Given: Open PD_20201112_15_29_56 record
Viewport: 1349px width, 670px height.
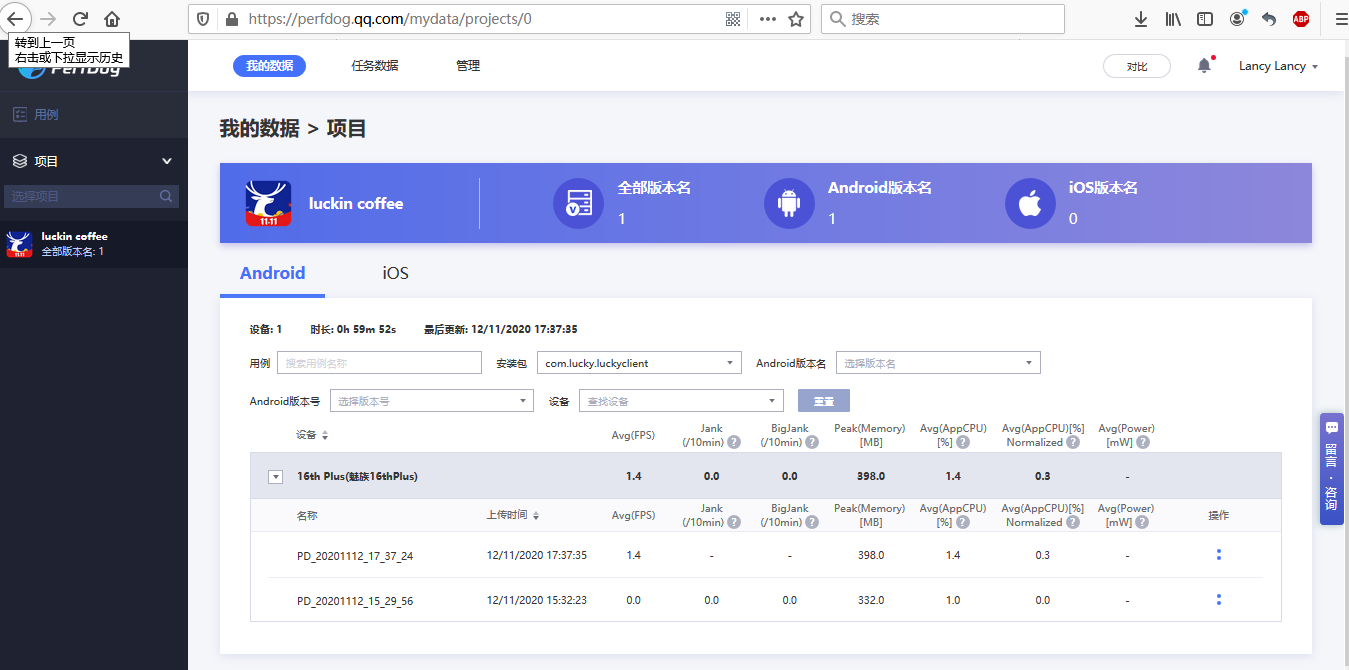Looking at the screenshot, I should [355, 601].
